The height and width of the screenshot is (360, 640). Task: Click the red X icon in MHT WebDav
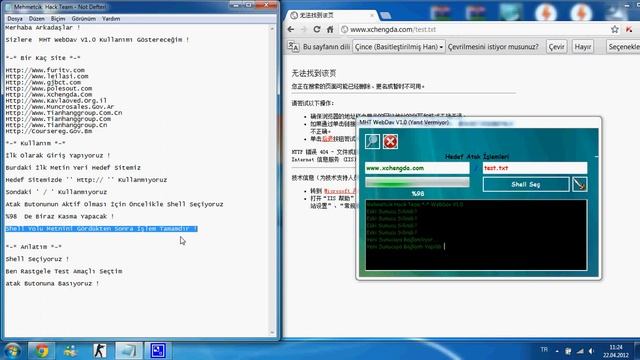click(x=390, y=141)
